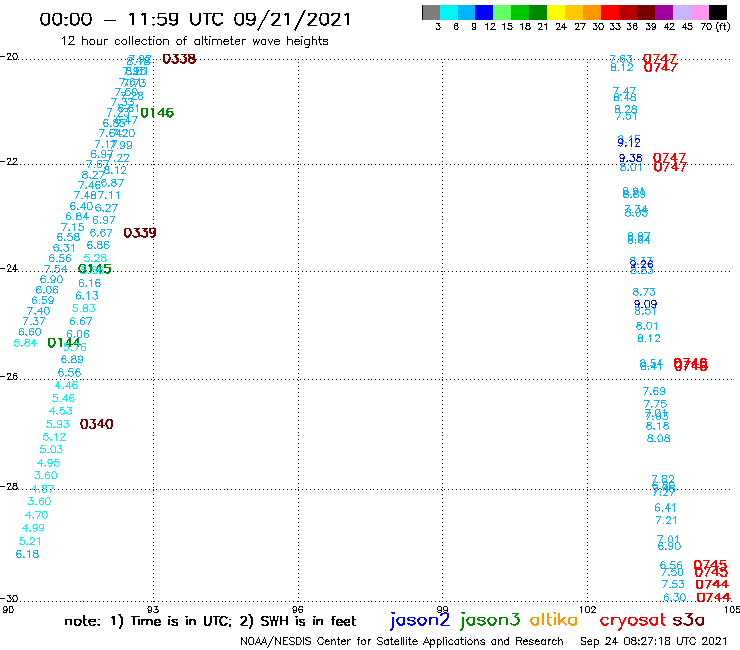
Task: Click the wave height value '5.21'
Action: (x=30, y=541)
